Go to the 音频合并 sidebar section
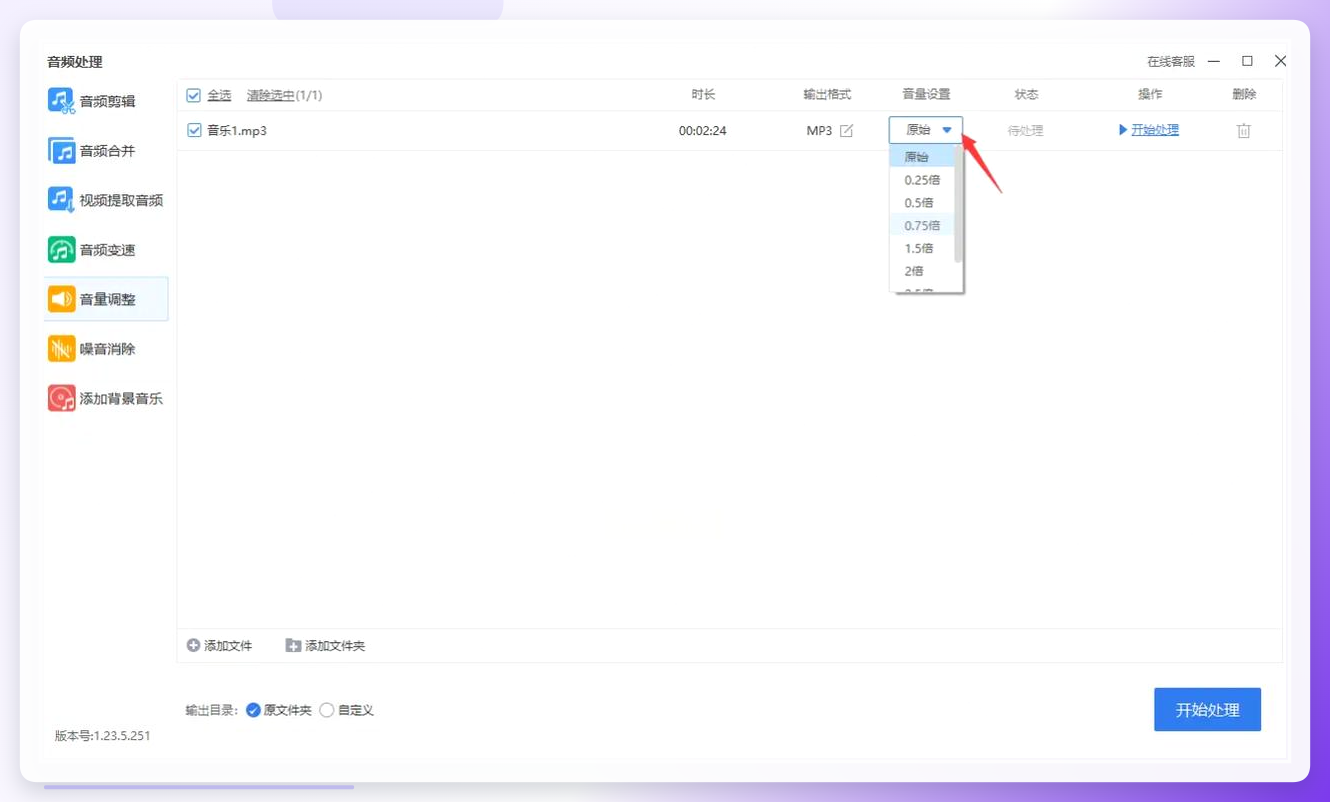The height and width of the screenshot is (802, 1330). pyautogui.click(x=108, y=151)
